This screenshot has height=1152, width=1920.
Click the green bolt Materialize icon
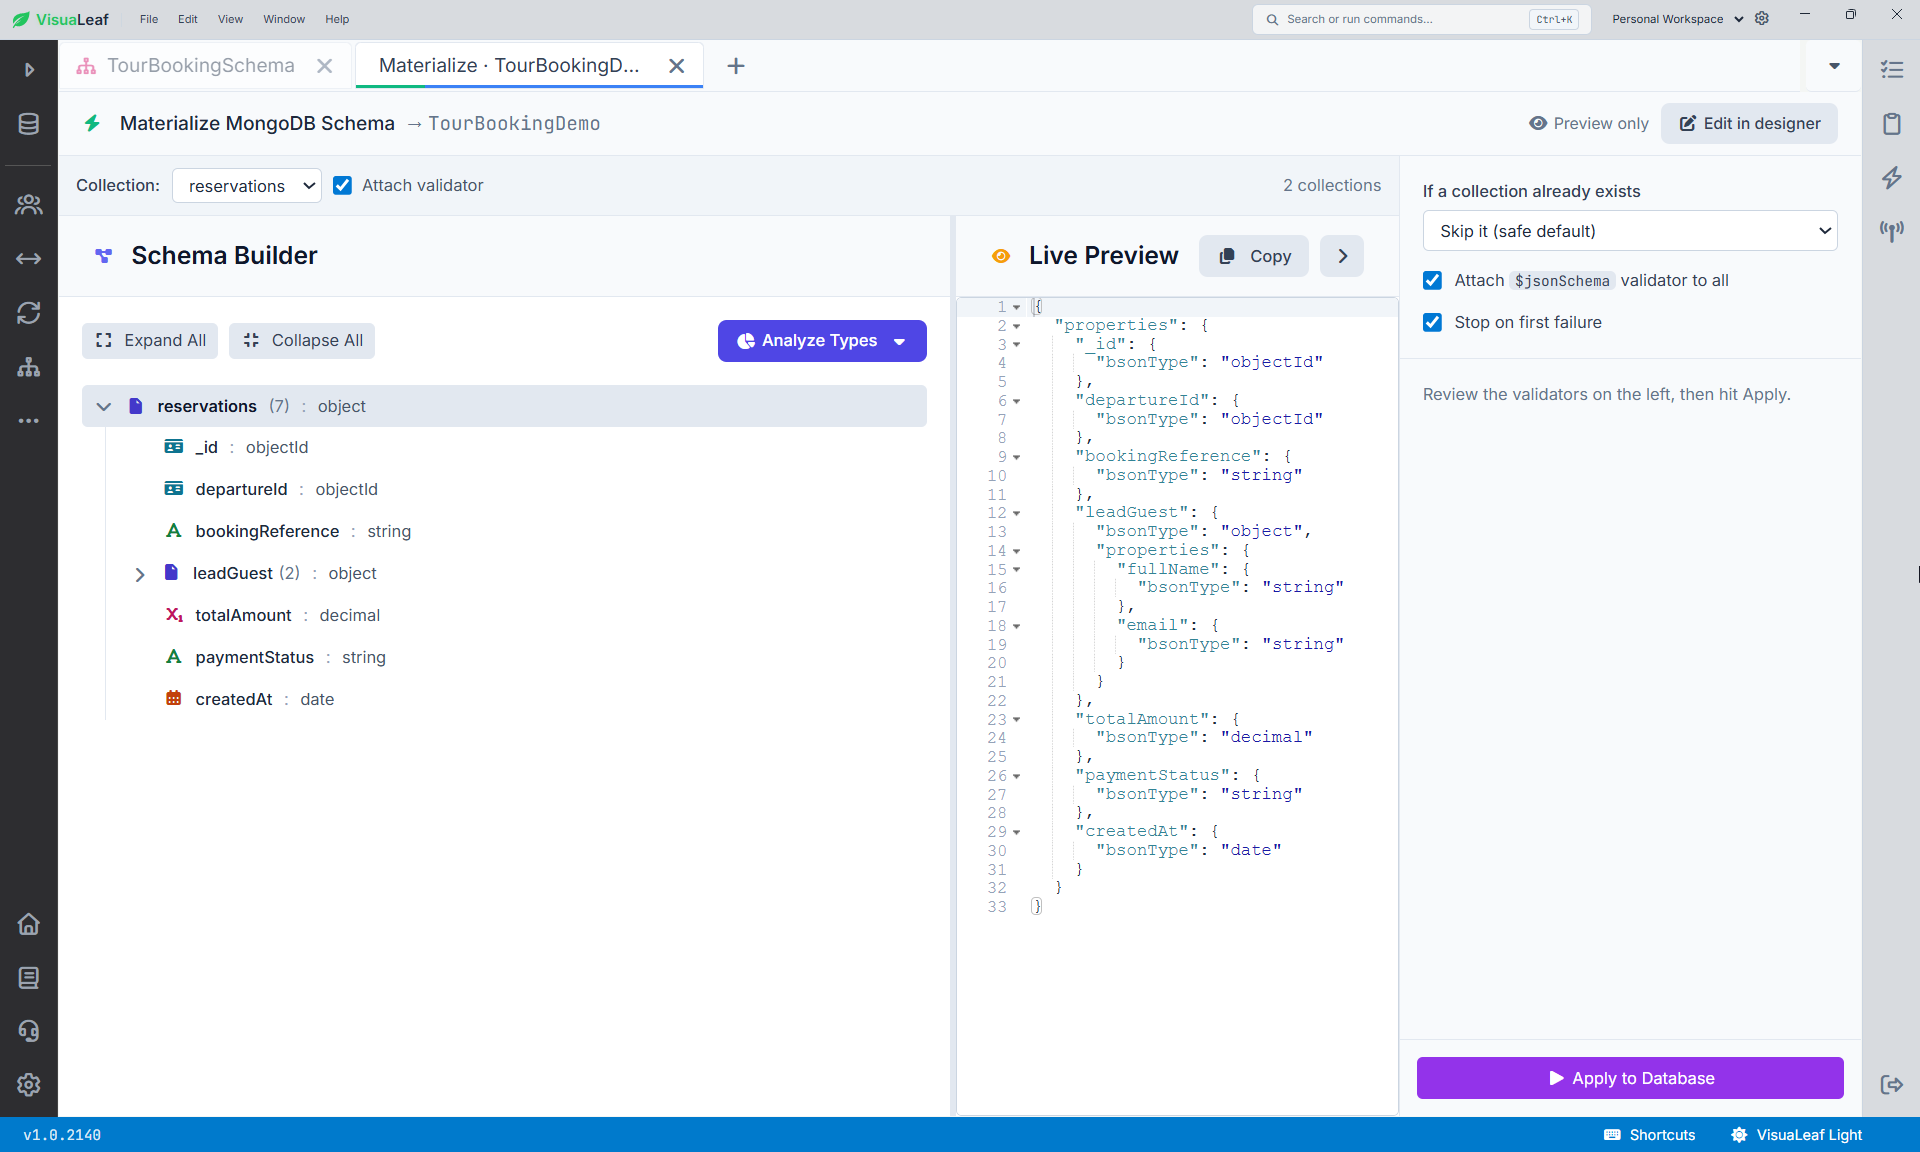point(92,123)
